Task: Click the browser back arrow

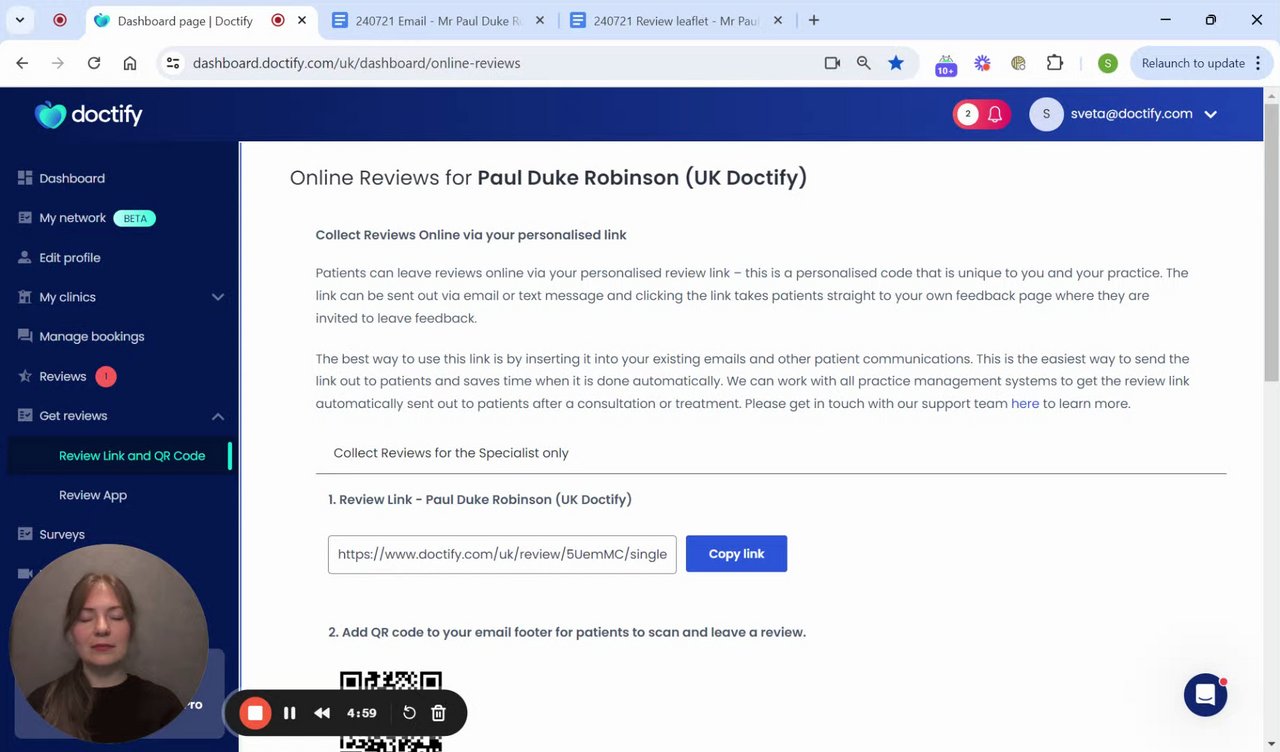Action: (22, 63)
